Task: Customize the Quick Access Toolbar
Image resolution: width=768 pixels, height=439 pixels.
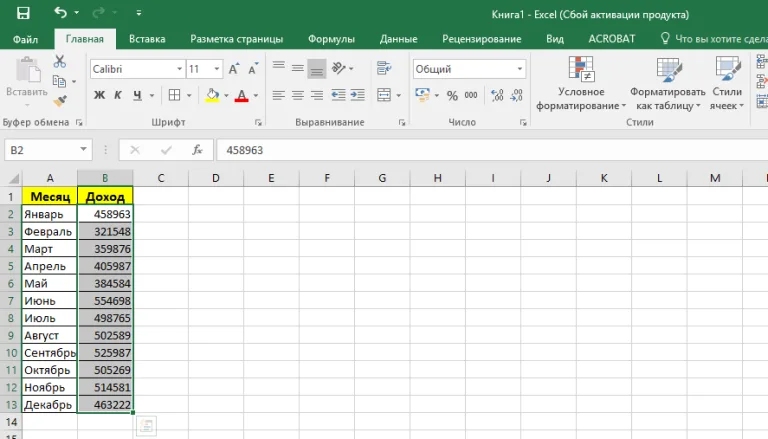Action: (x=139, y=13)
